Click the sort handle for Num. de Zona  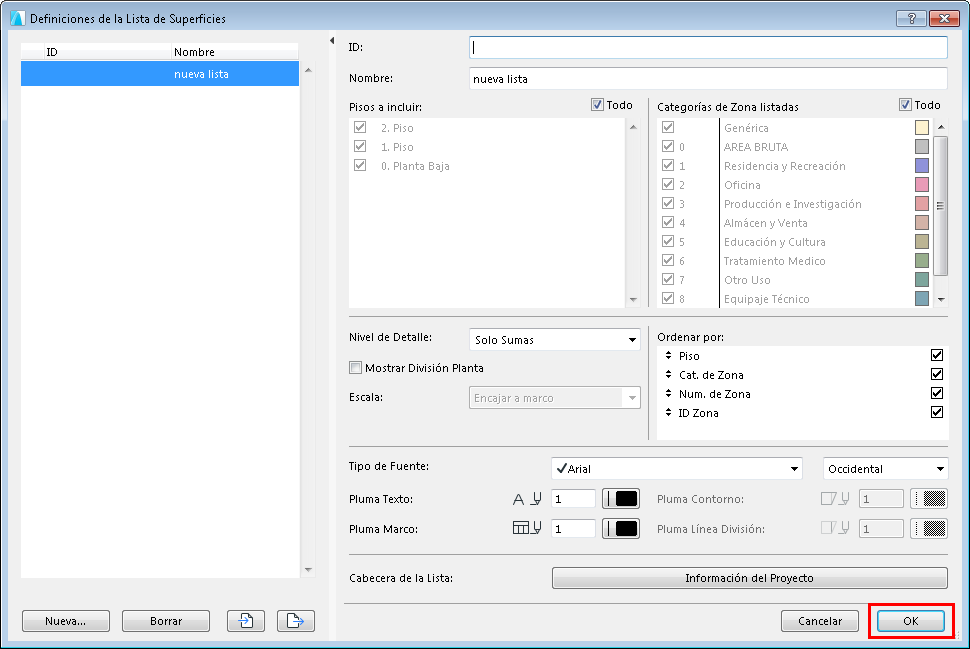(x=668, y=393)
